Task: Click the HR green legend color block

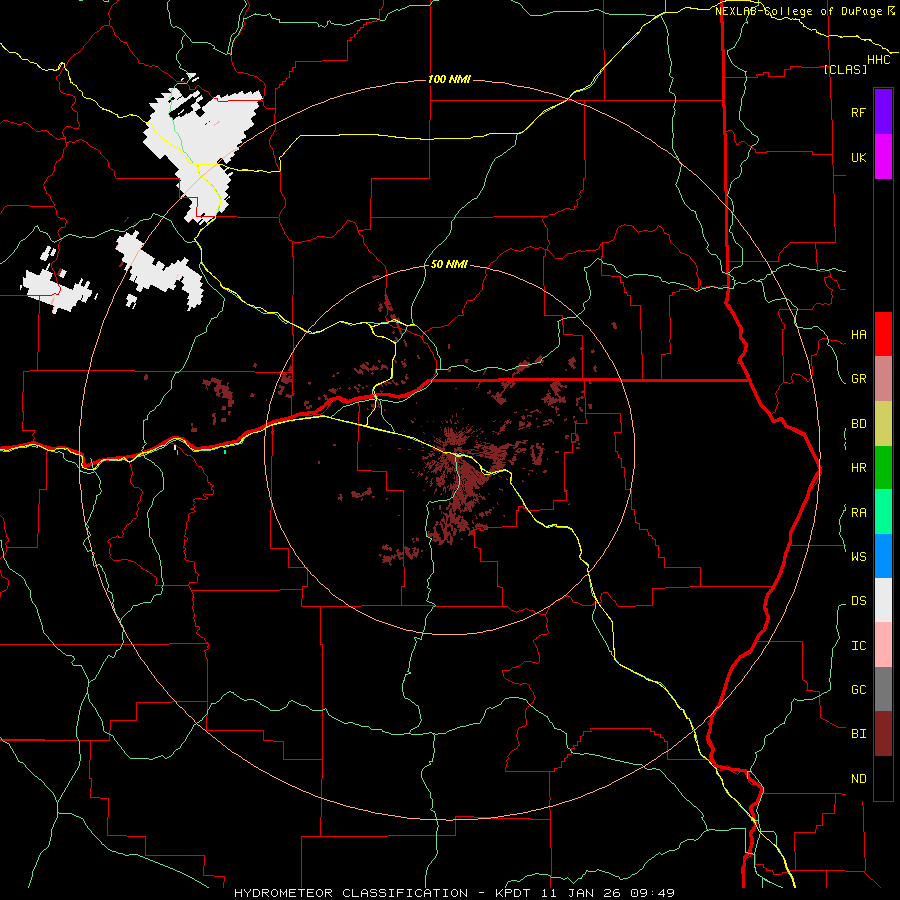Action: [x=883, y=468]
